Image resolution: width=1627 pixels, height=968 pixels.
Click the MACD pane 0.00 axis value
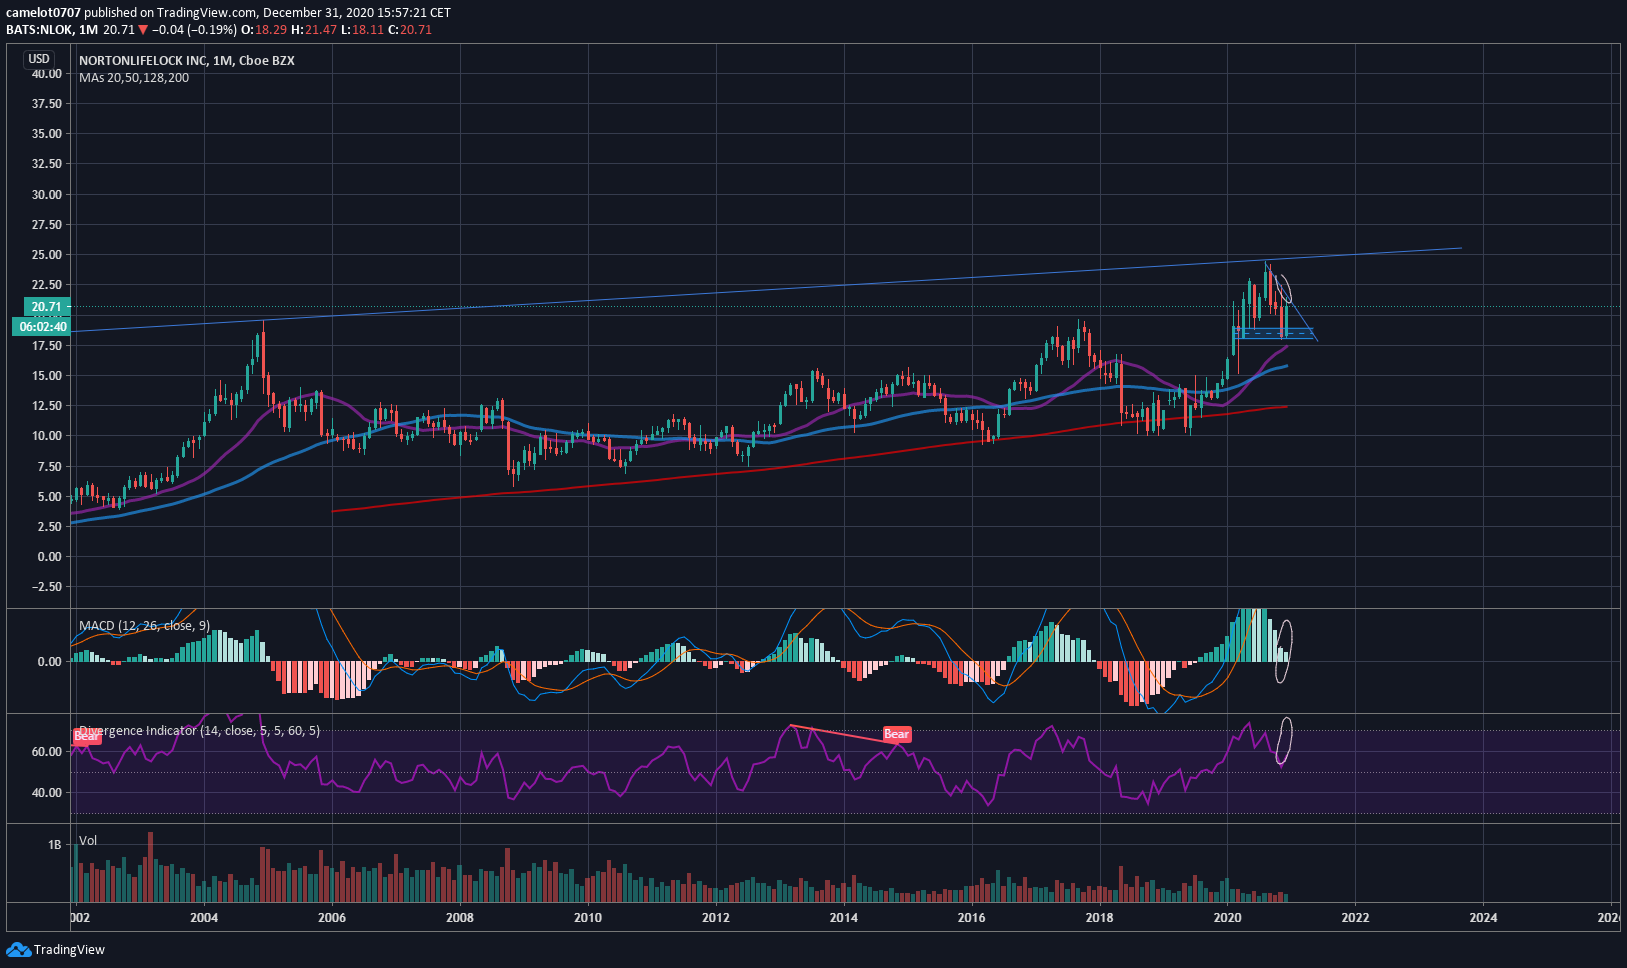click(x=49, y=662)
